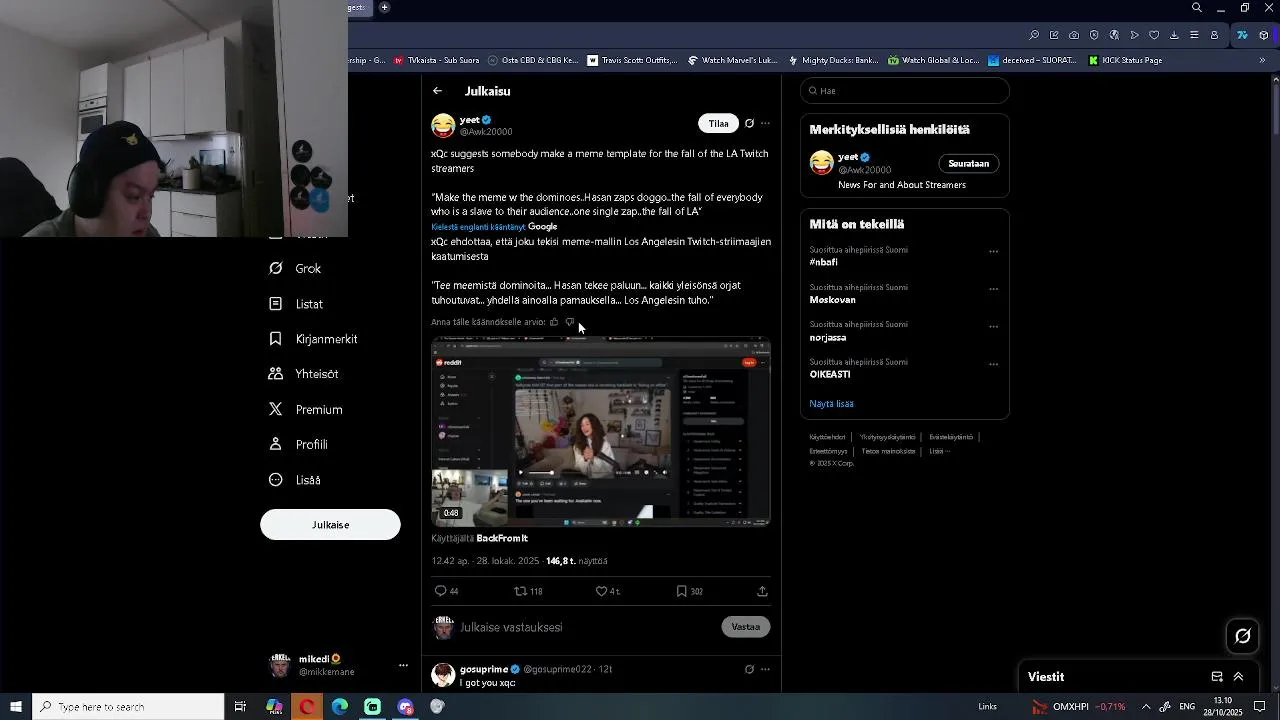This screenshot has height=720, width=1280.
Task: Click the repost icon showing 118
Action: coord(528,591)
